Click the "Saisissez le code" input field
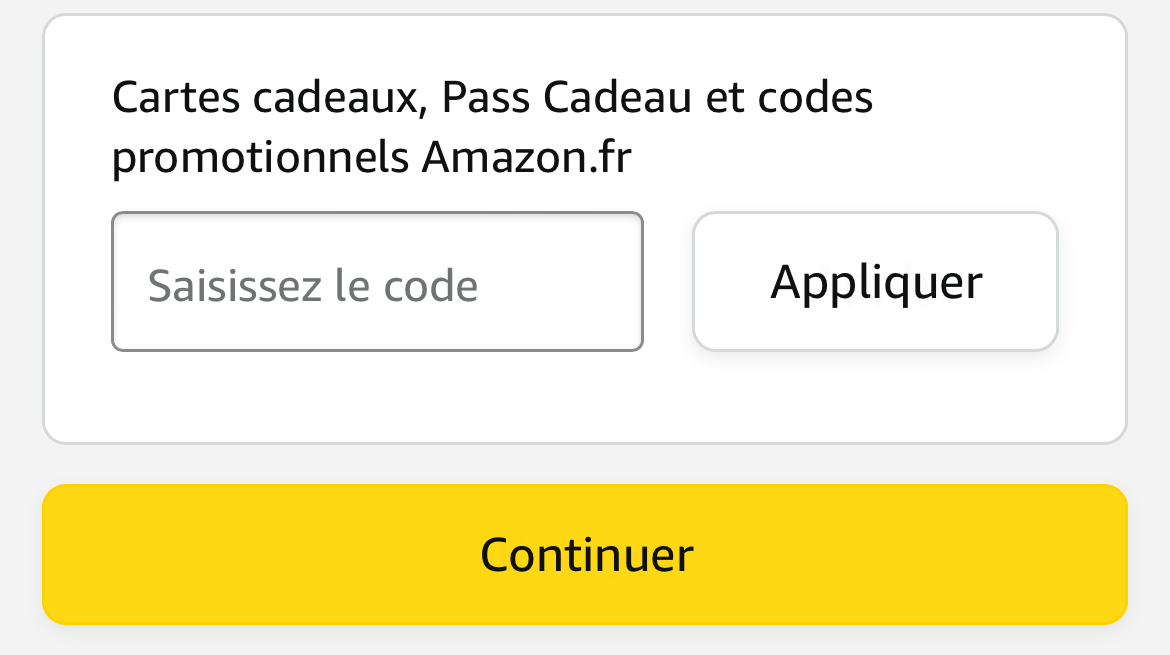Screen dimensions: 1170x655 377,282
